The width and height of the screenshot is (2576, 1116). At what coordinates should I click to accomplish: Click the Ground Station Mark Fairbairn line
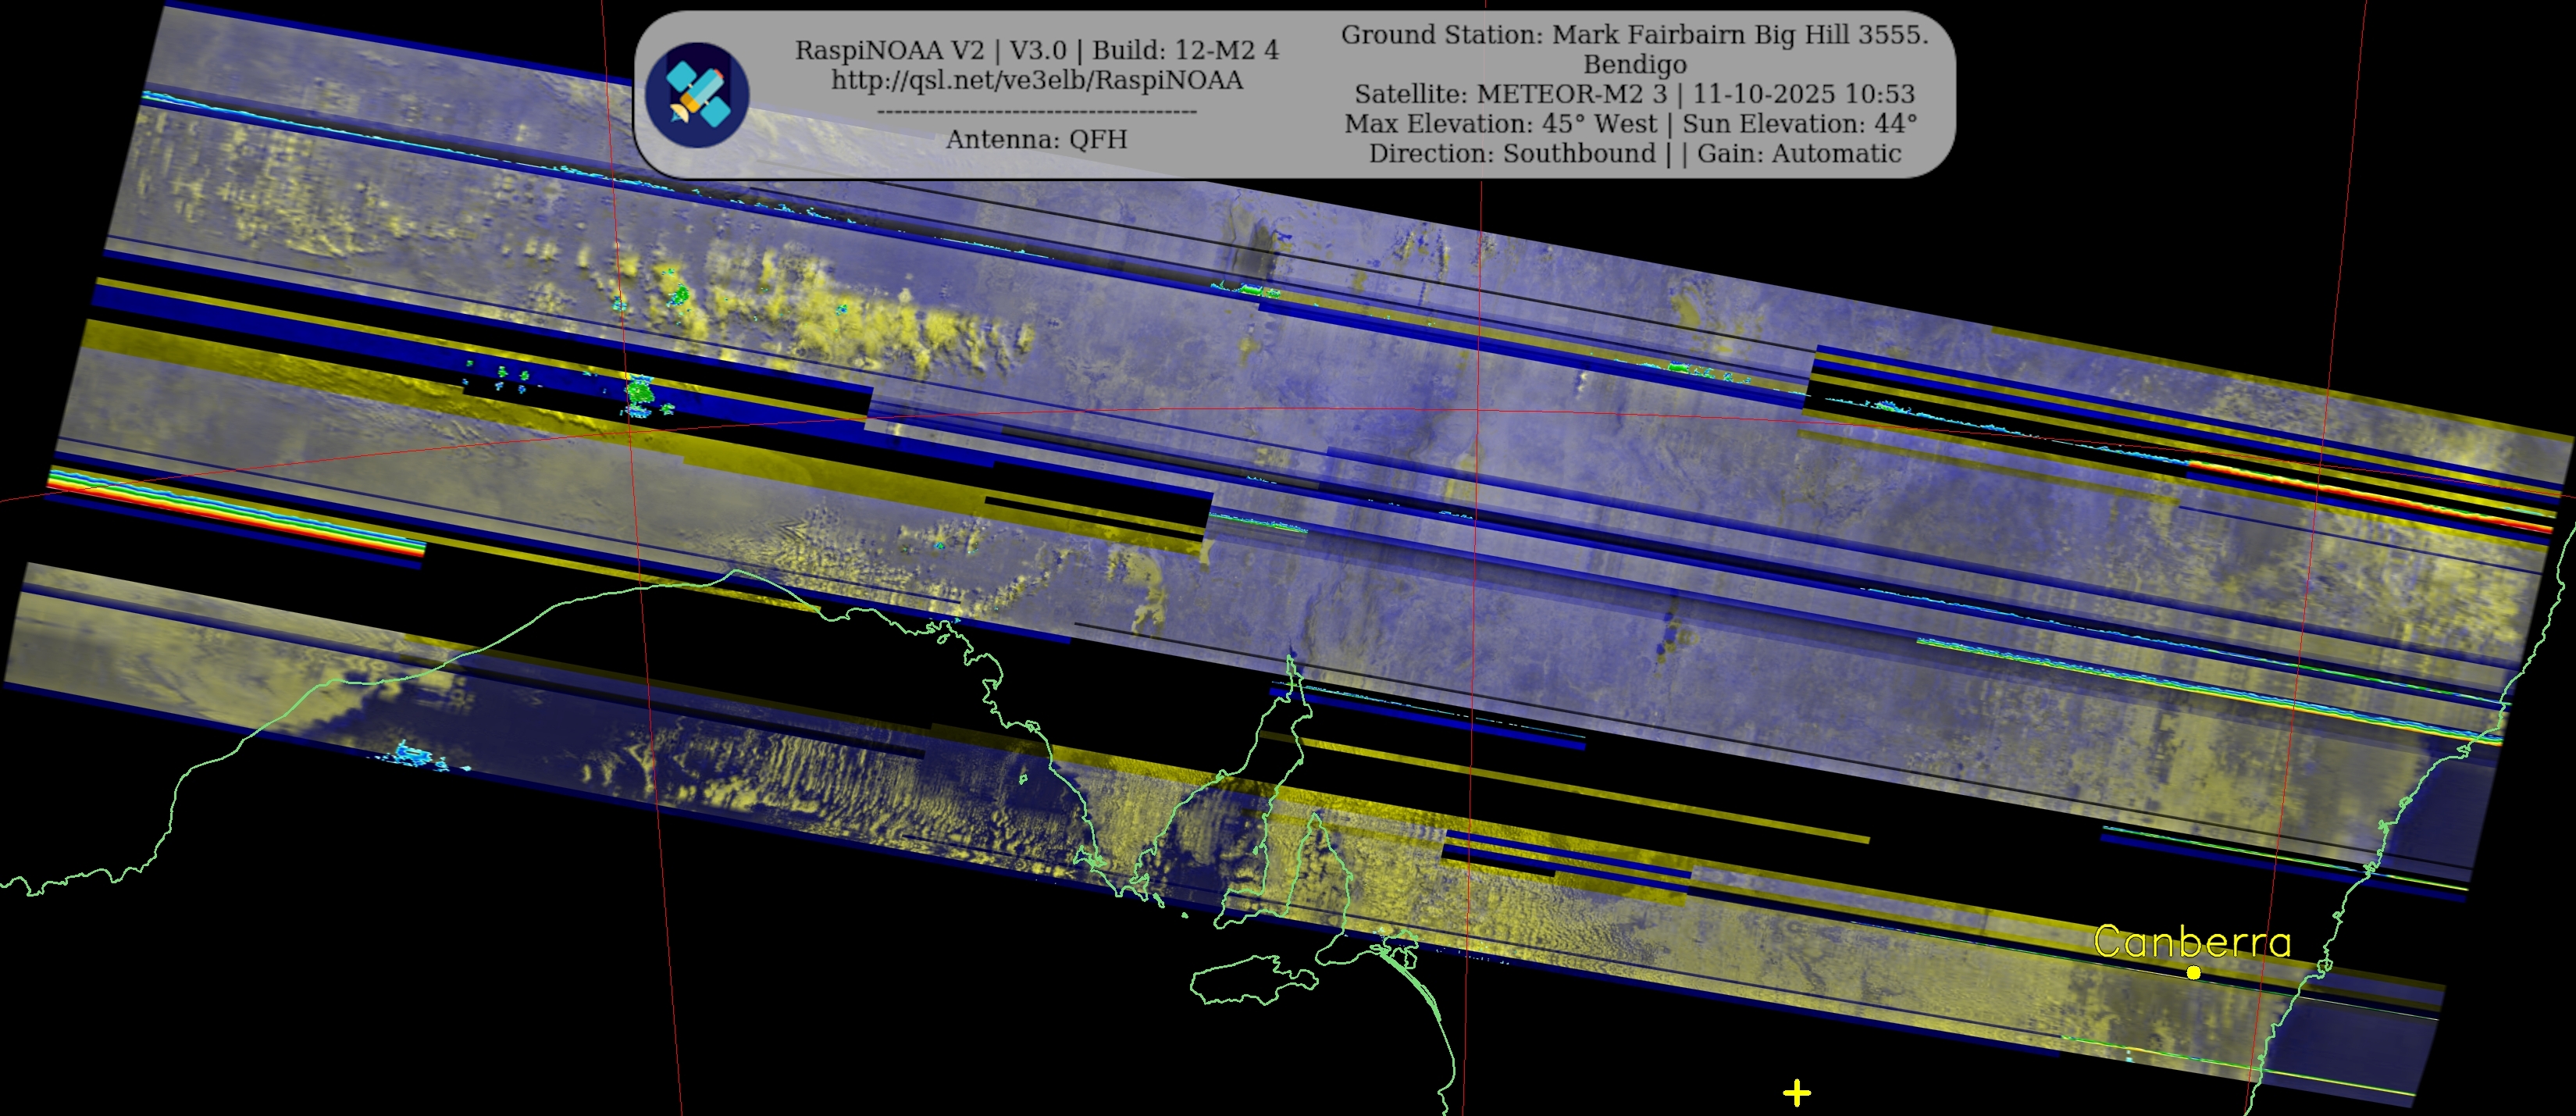pos(1634,34)
